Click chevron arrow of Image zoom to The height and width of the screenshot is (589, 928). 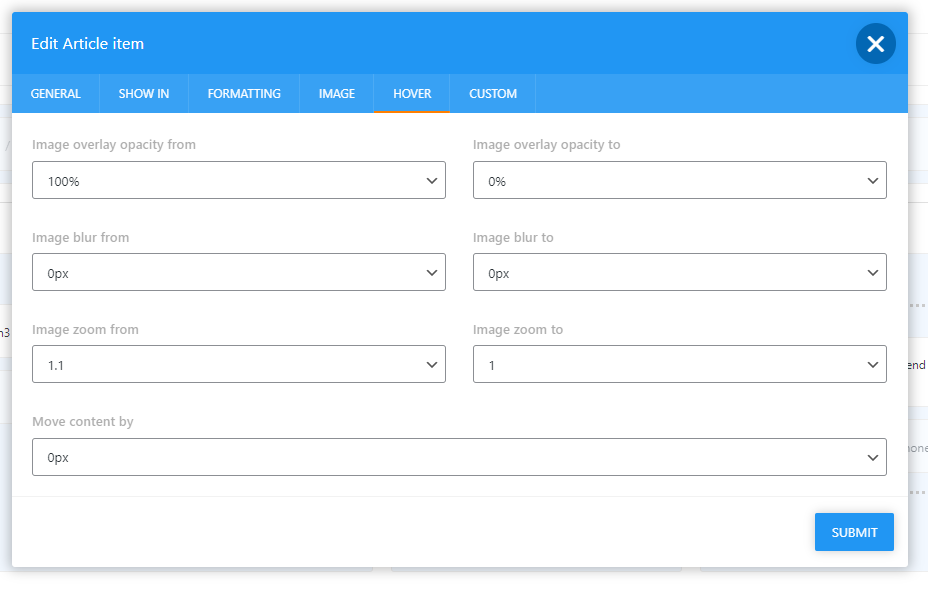pyautogui.click(x=873, y=365)
